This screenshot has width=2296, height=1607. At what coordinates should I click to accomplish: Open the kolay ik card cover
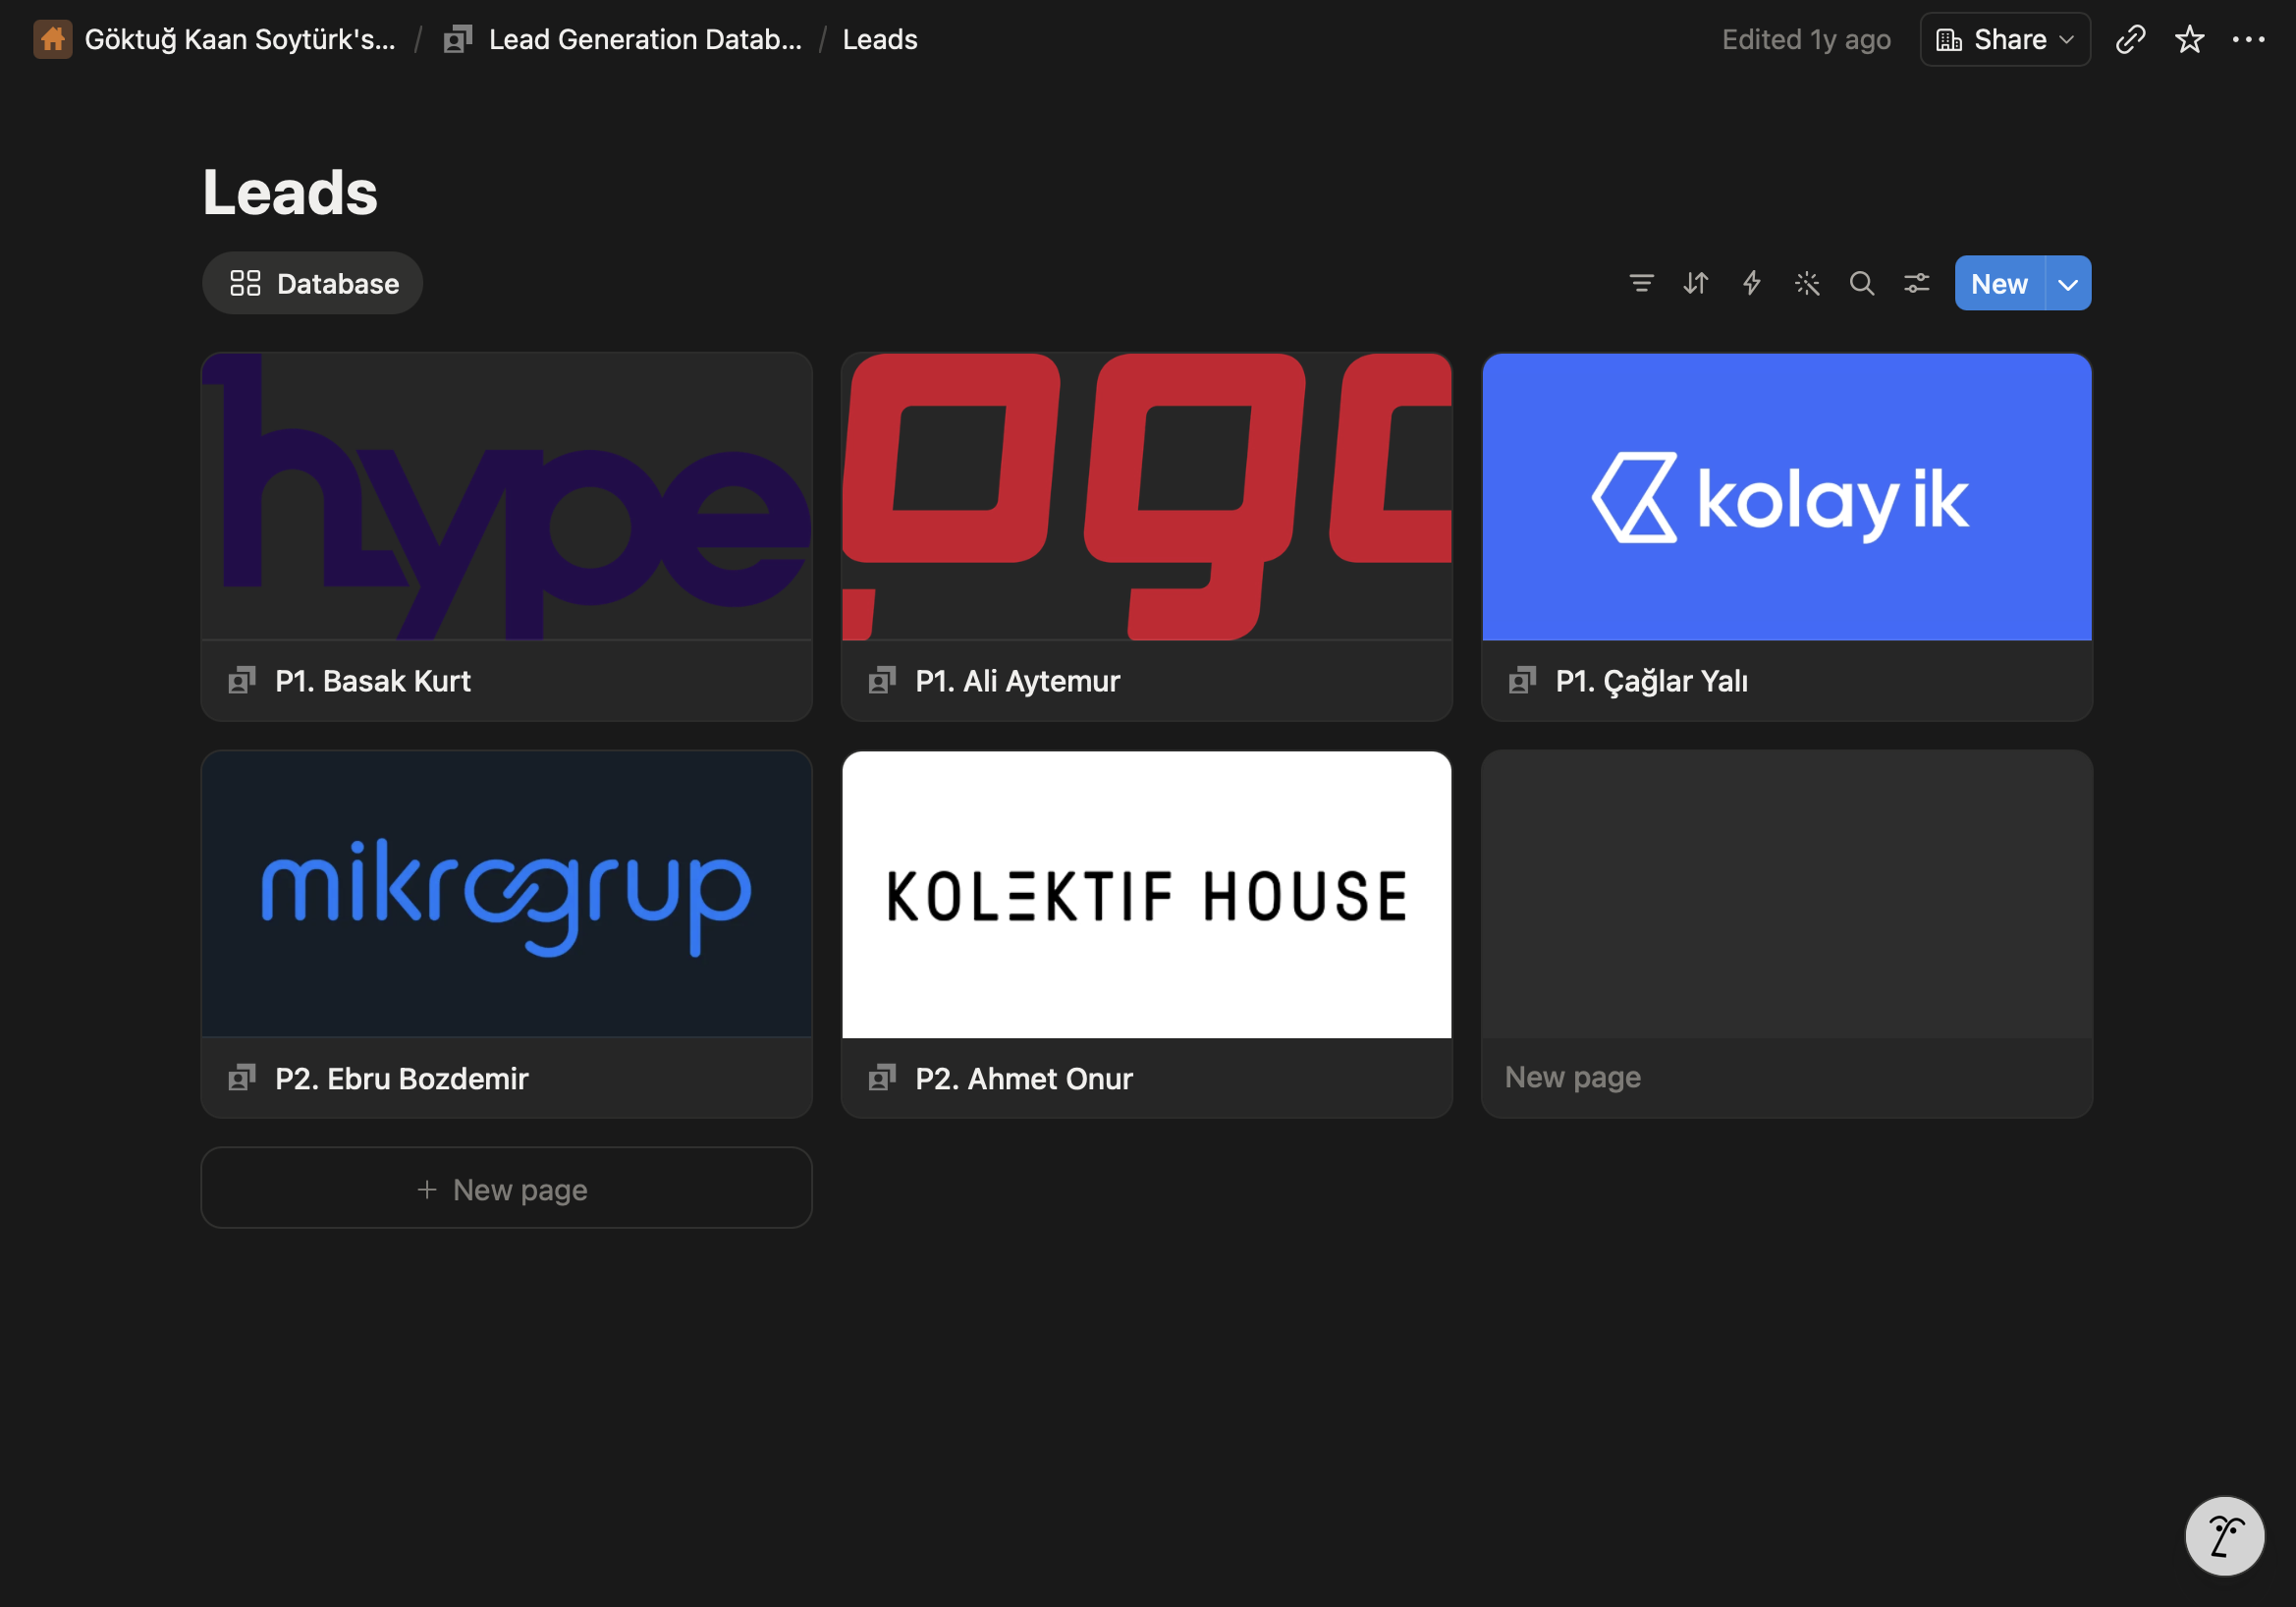click(x=1787, y=497)
